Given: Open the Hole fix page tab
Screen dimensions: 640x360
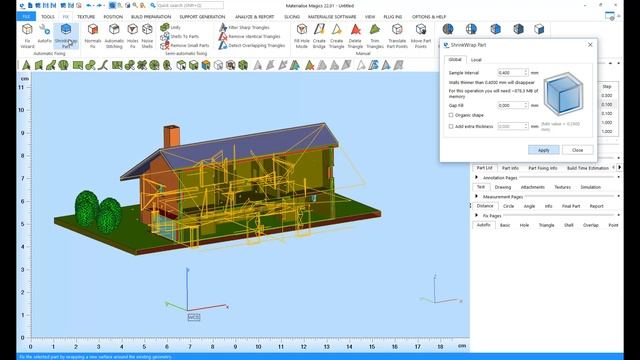Looking at the screenshot, I should [524, 225].
